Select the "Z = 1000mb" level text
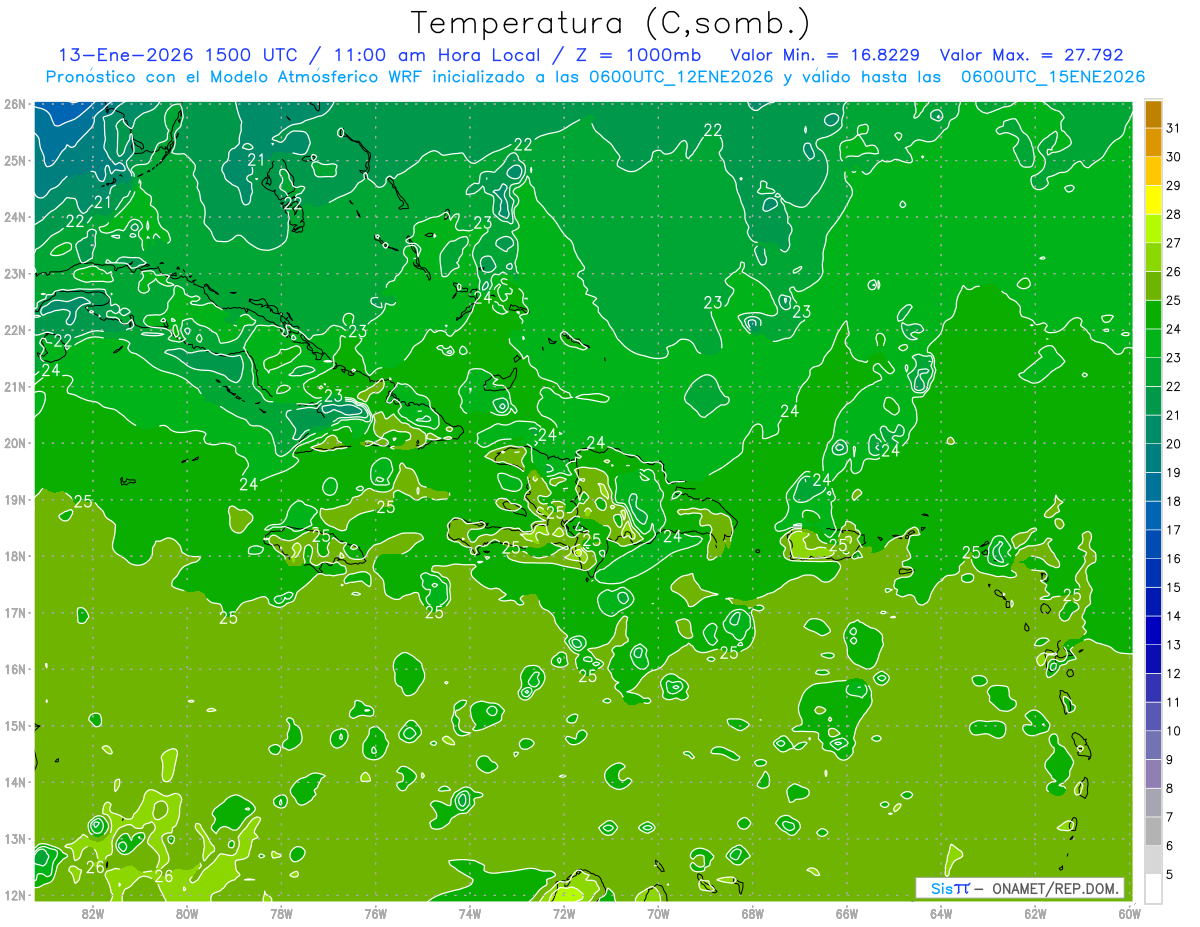The width and height of the screenshot is (1200, 927). point(640,55)
